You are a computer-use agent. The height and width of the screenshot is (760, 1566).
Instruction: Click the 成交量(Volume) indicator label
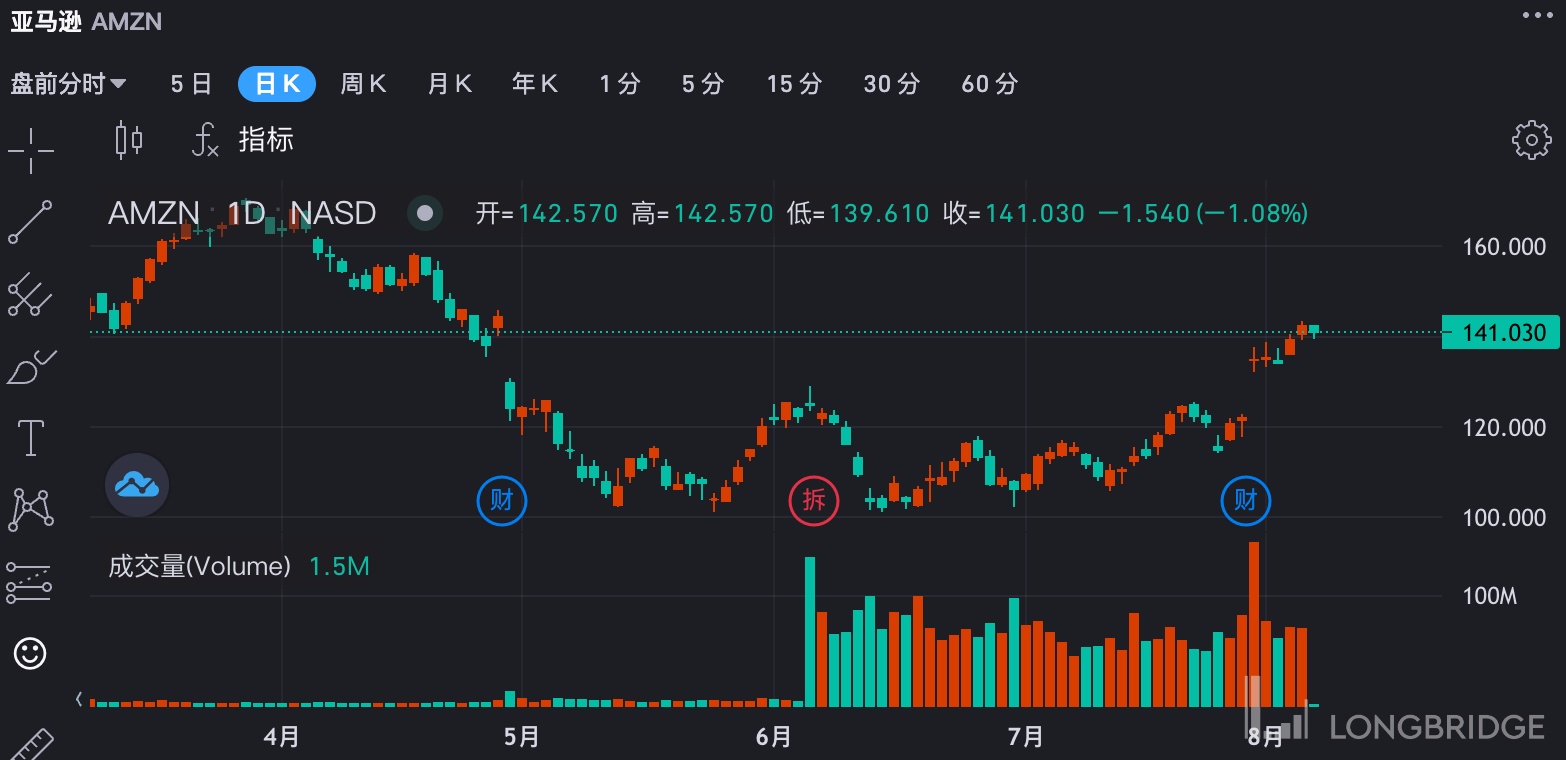(x=199, y=567)
